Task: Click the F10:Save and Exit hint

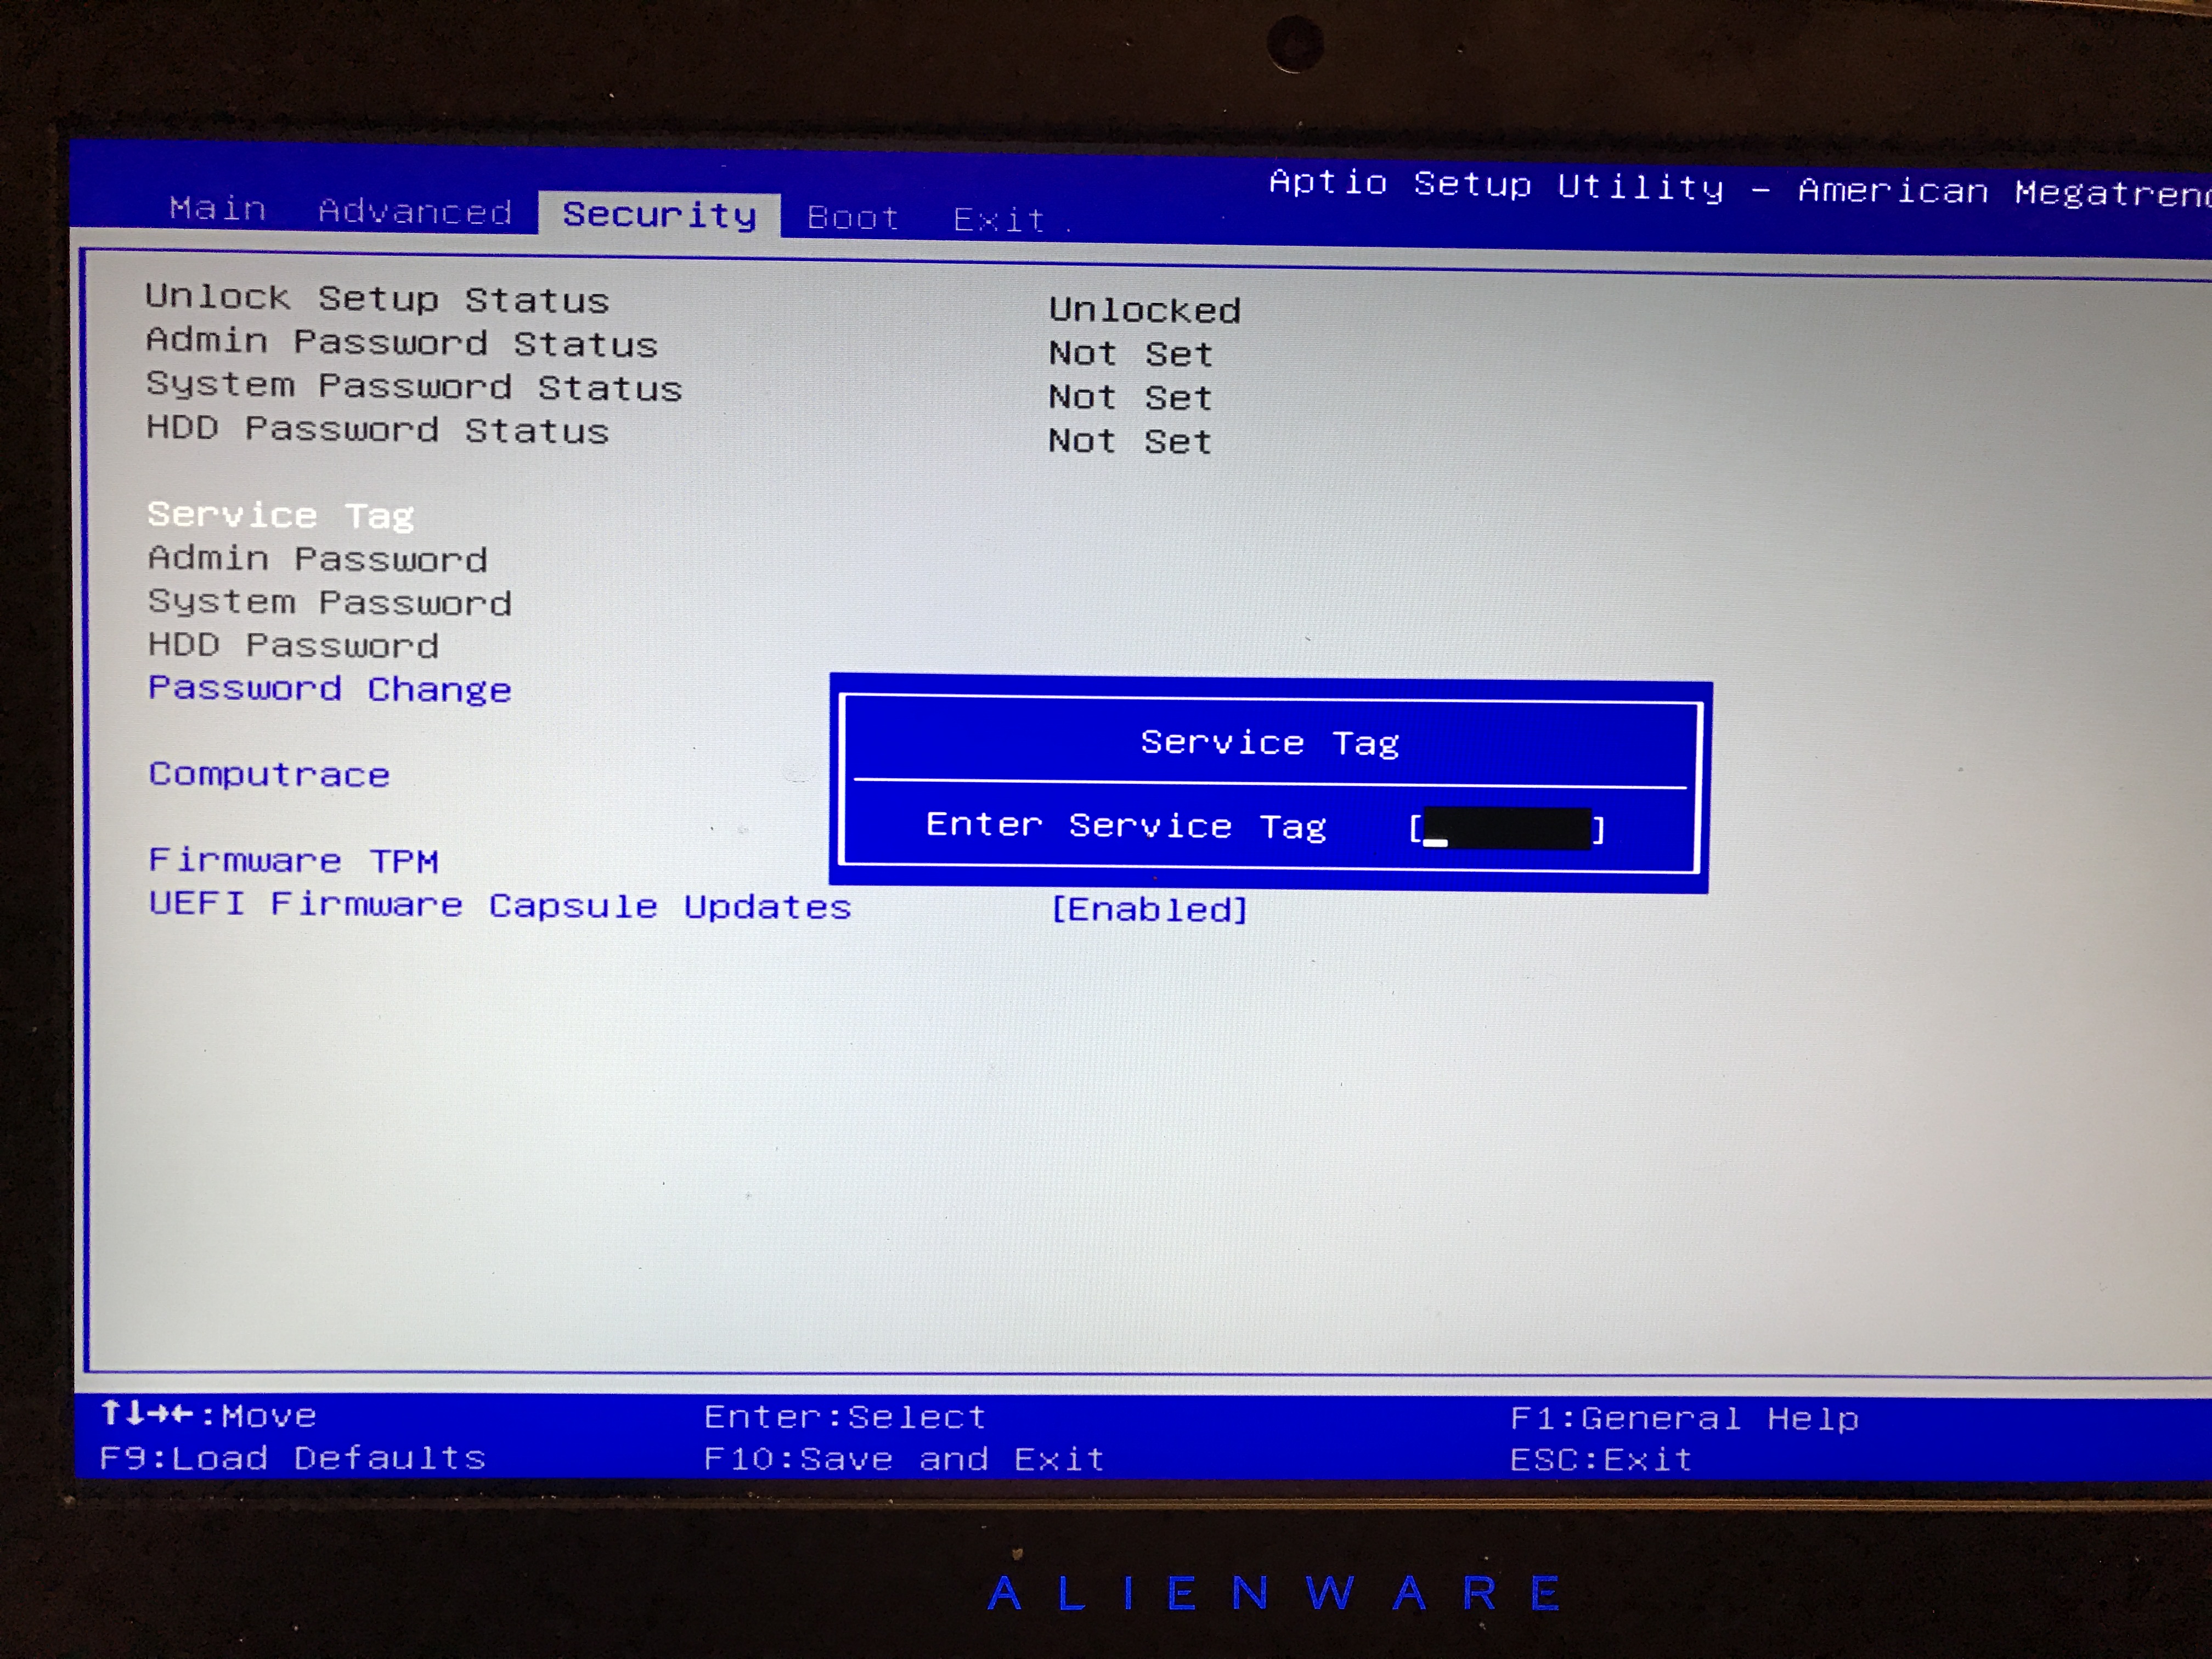Action: (904, 1459)
